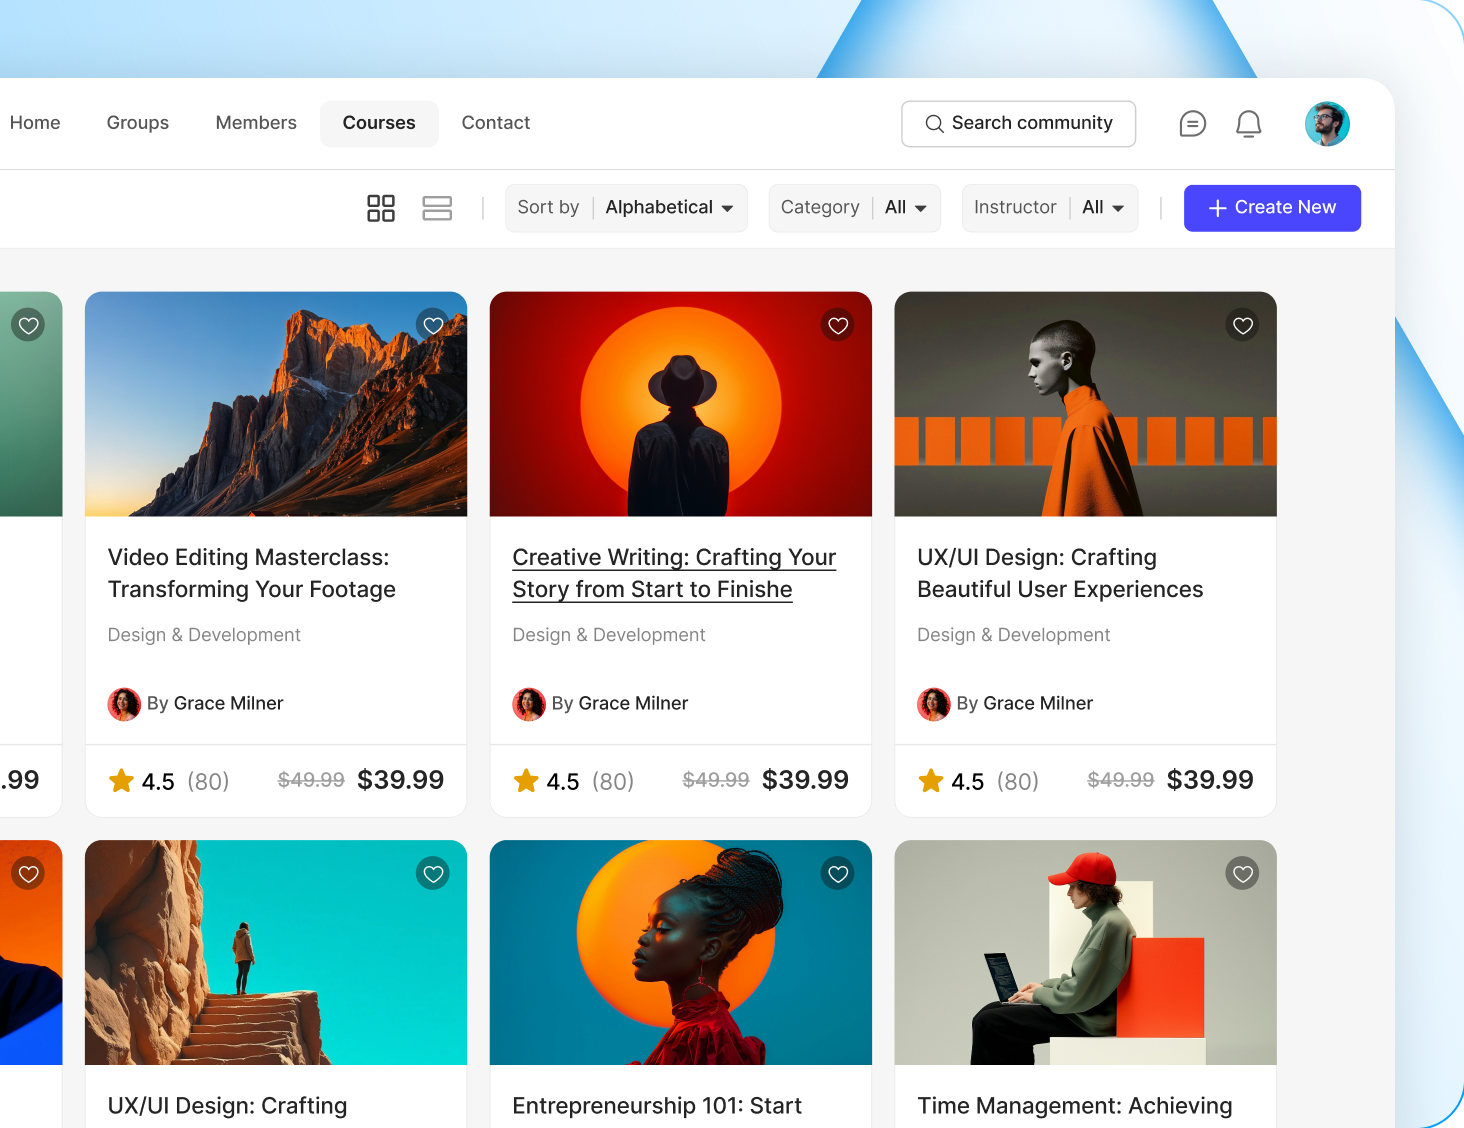Open Time Management: Achieving course title
This screenshot has height=1128, width=1464.
(x=1075, y=1106)
